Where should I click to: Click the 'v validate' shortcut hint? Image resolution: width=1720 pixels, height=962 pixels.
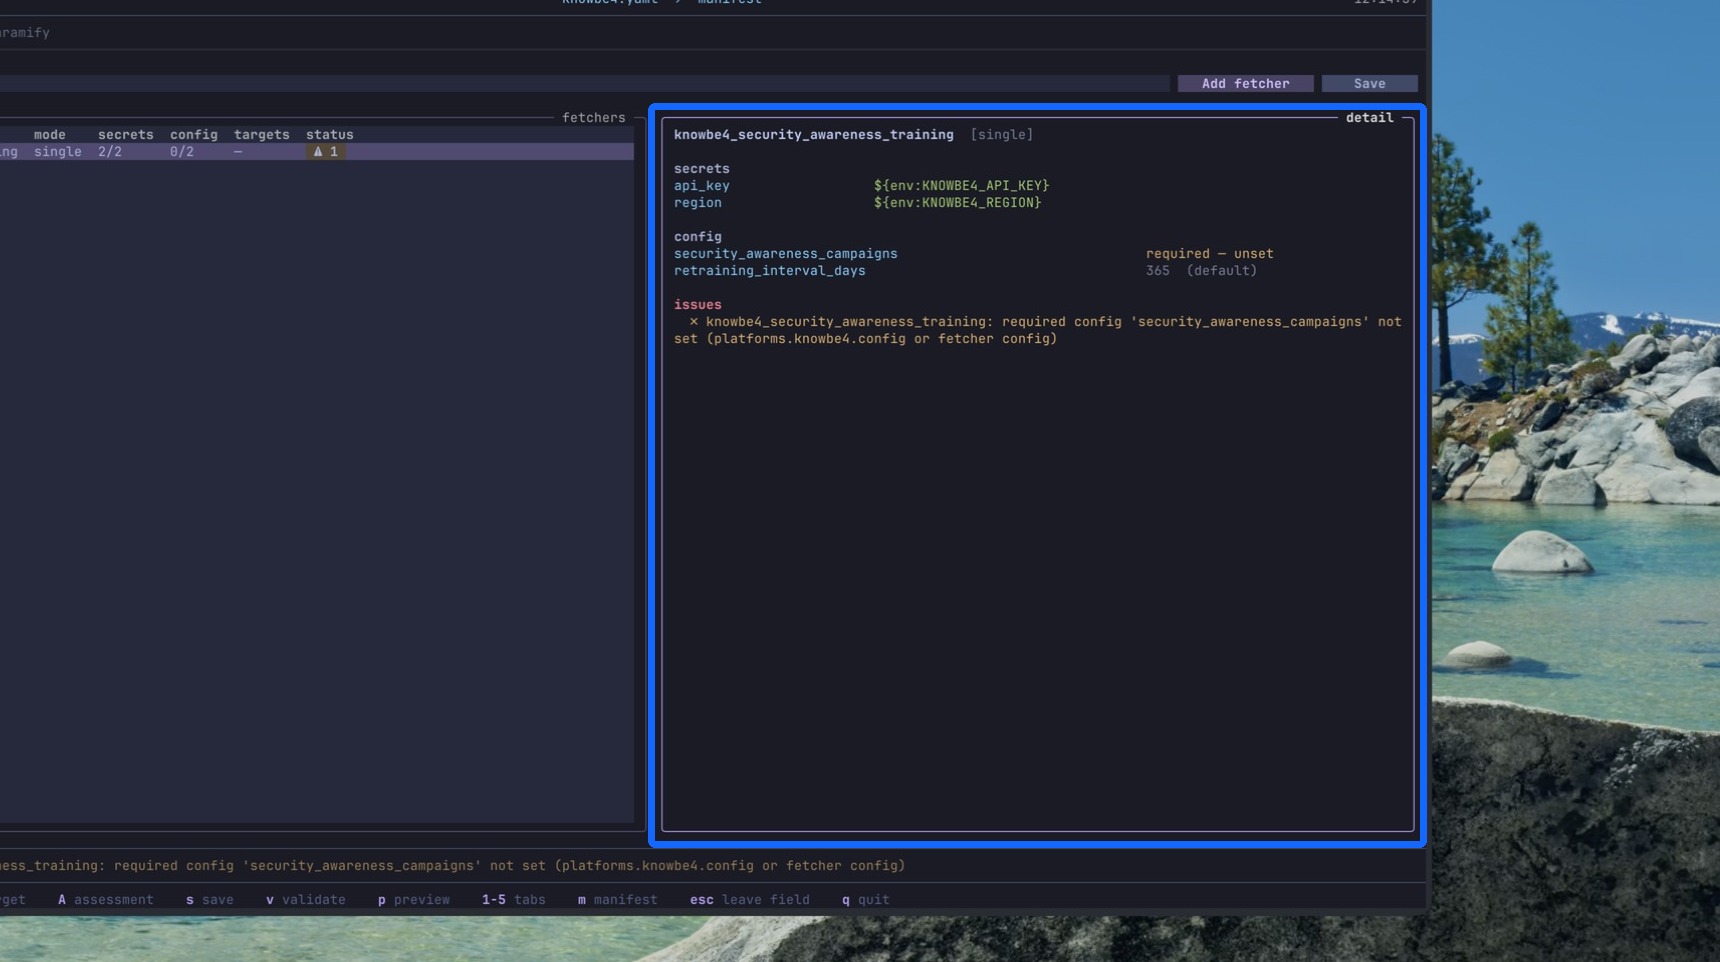[306, 900]
